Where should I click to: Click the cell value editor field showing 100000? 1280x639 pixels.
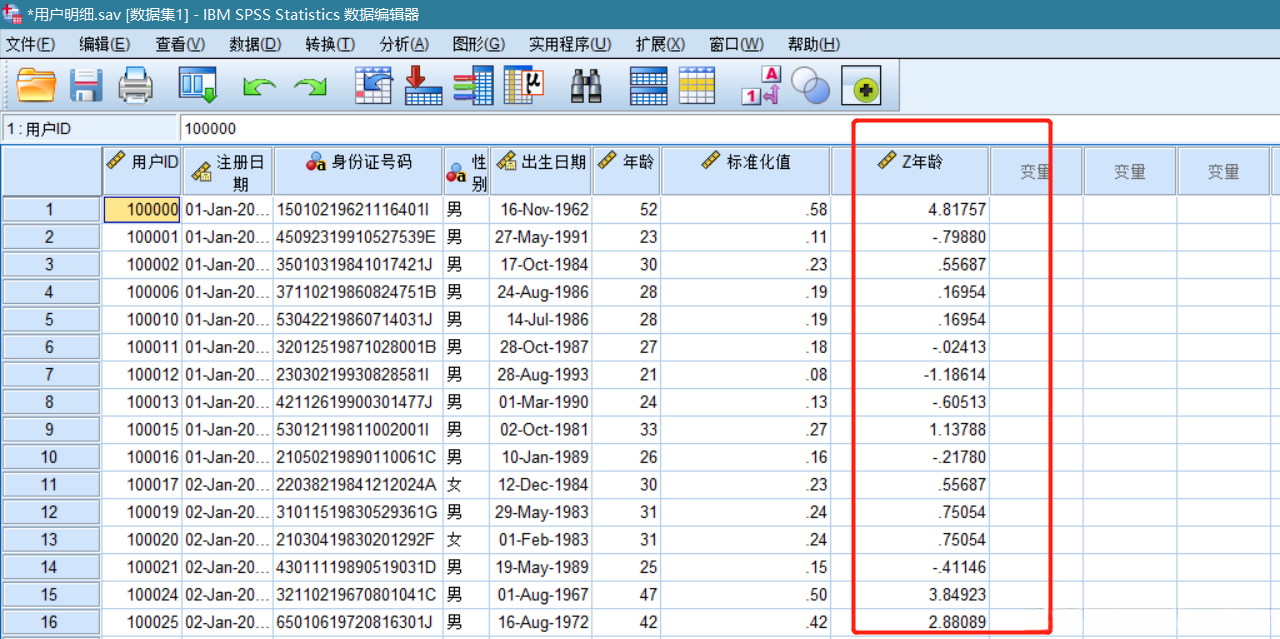tap(729, 129)
